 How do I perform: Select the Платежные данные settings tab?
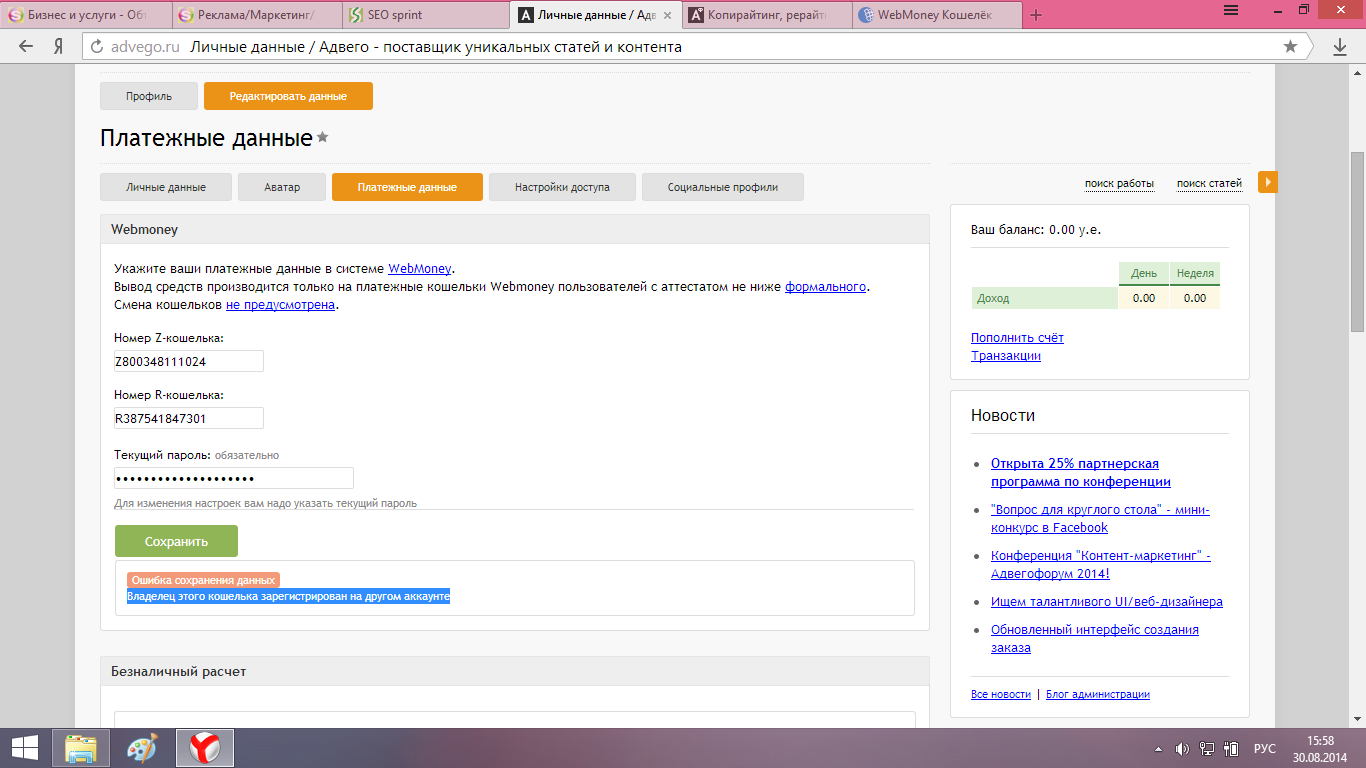(x=407, y=187)
